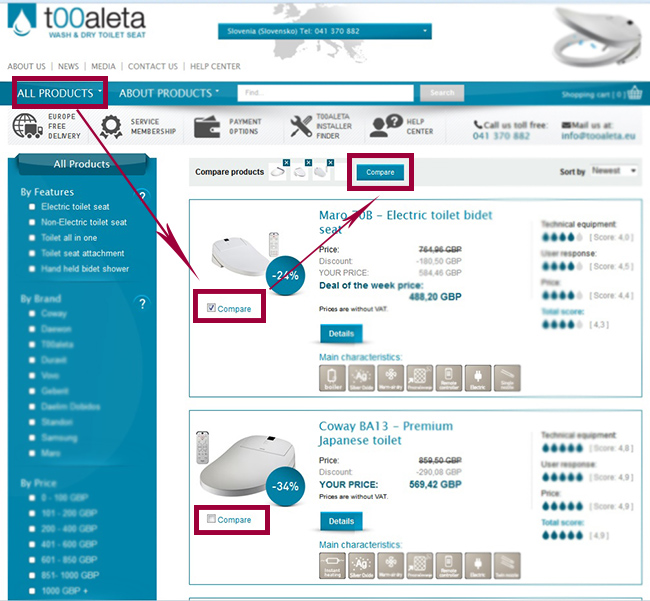Click the Installer Finder tools icon
The width and height of the screenshot is (650, 601).
click(x=301, y=126)
